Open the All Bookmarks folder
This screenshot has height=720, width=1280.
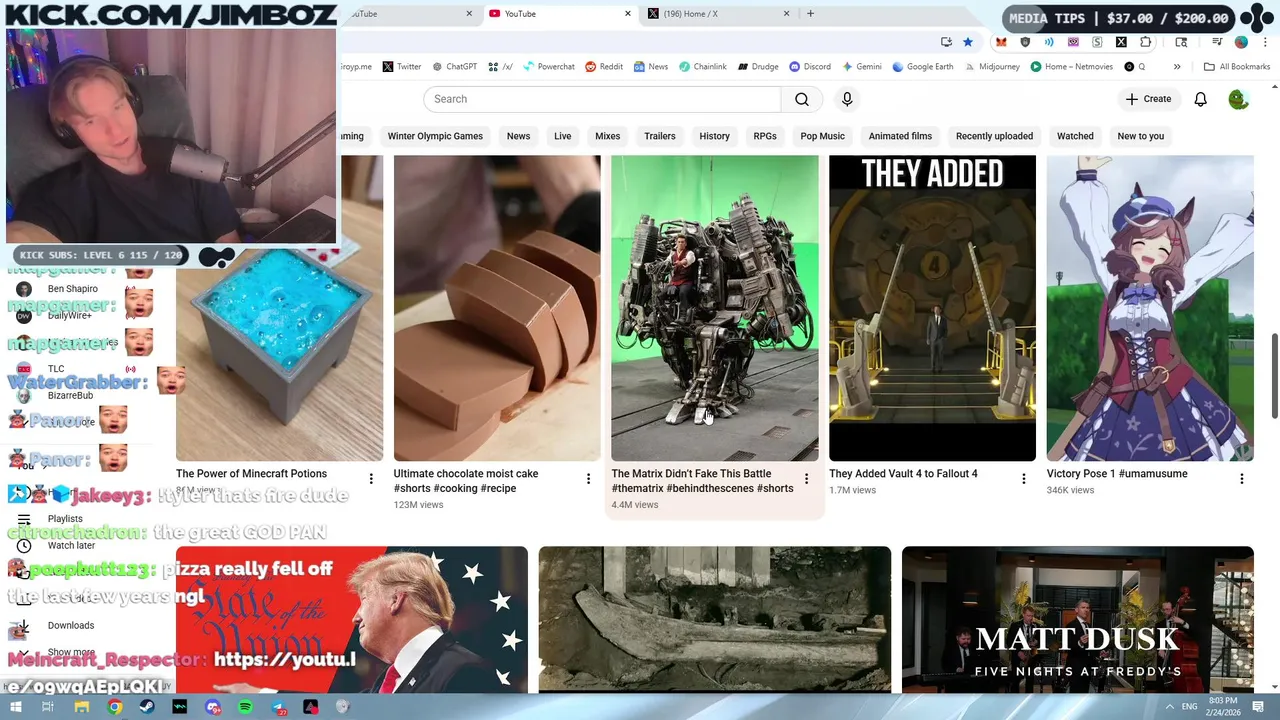point(1237,67)
